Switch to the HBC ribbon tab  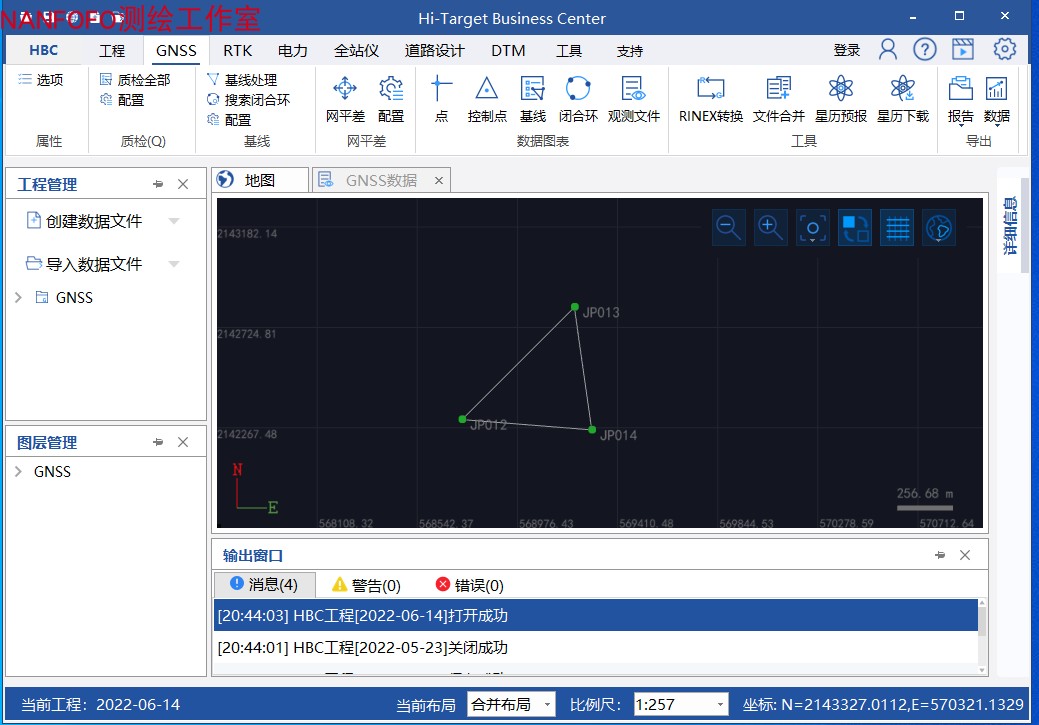(44, 50)
